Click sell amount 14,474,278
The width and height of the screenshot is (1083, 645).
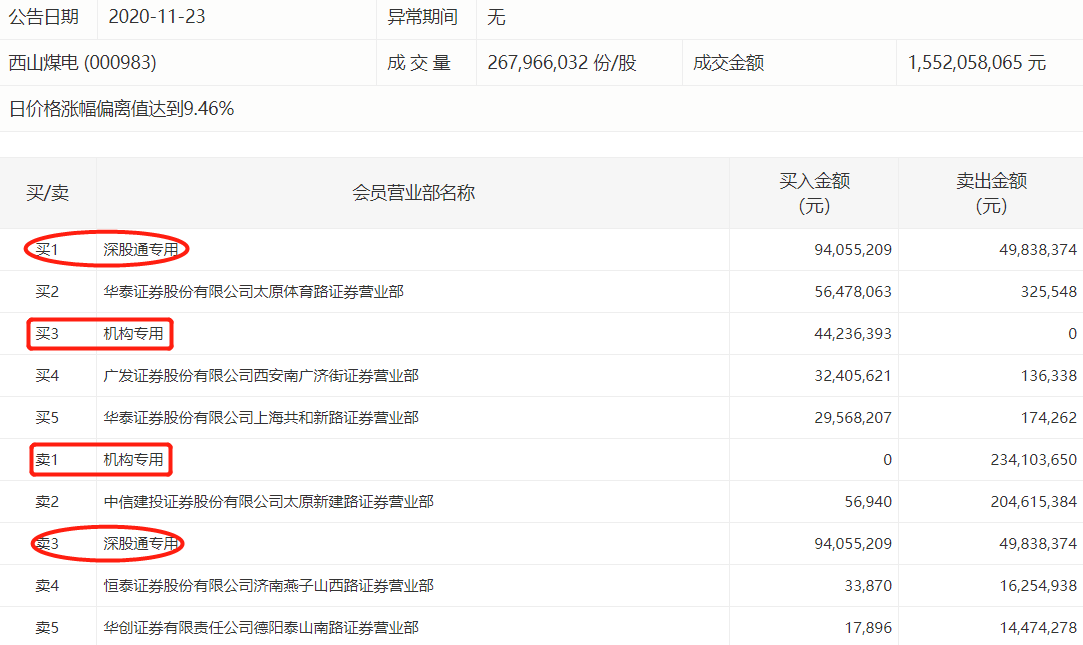[1038, 628]
